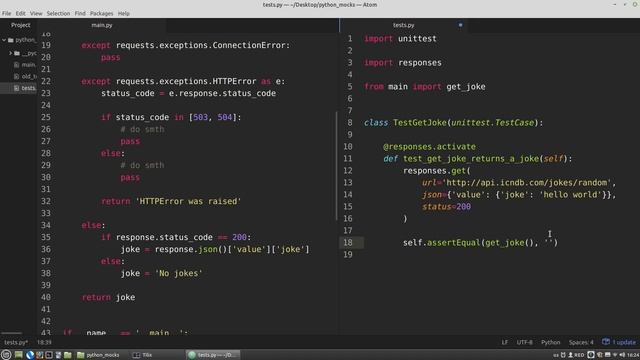Image resolution: width=640 pixels, height=360 pixels.
Task: Launch the terminal icon in taskbar
Action: click(x=49, y=355)
